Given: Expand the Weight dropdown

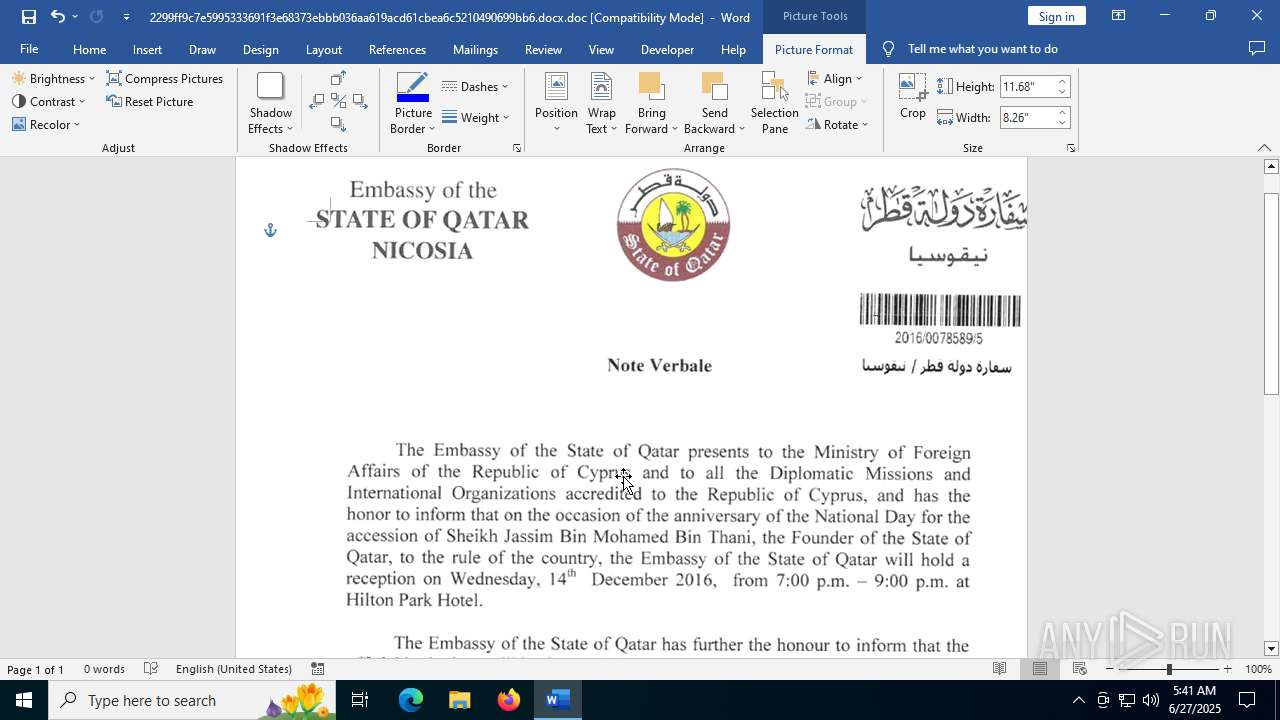Looking at the screenshot, I should 475,117.
